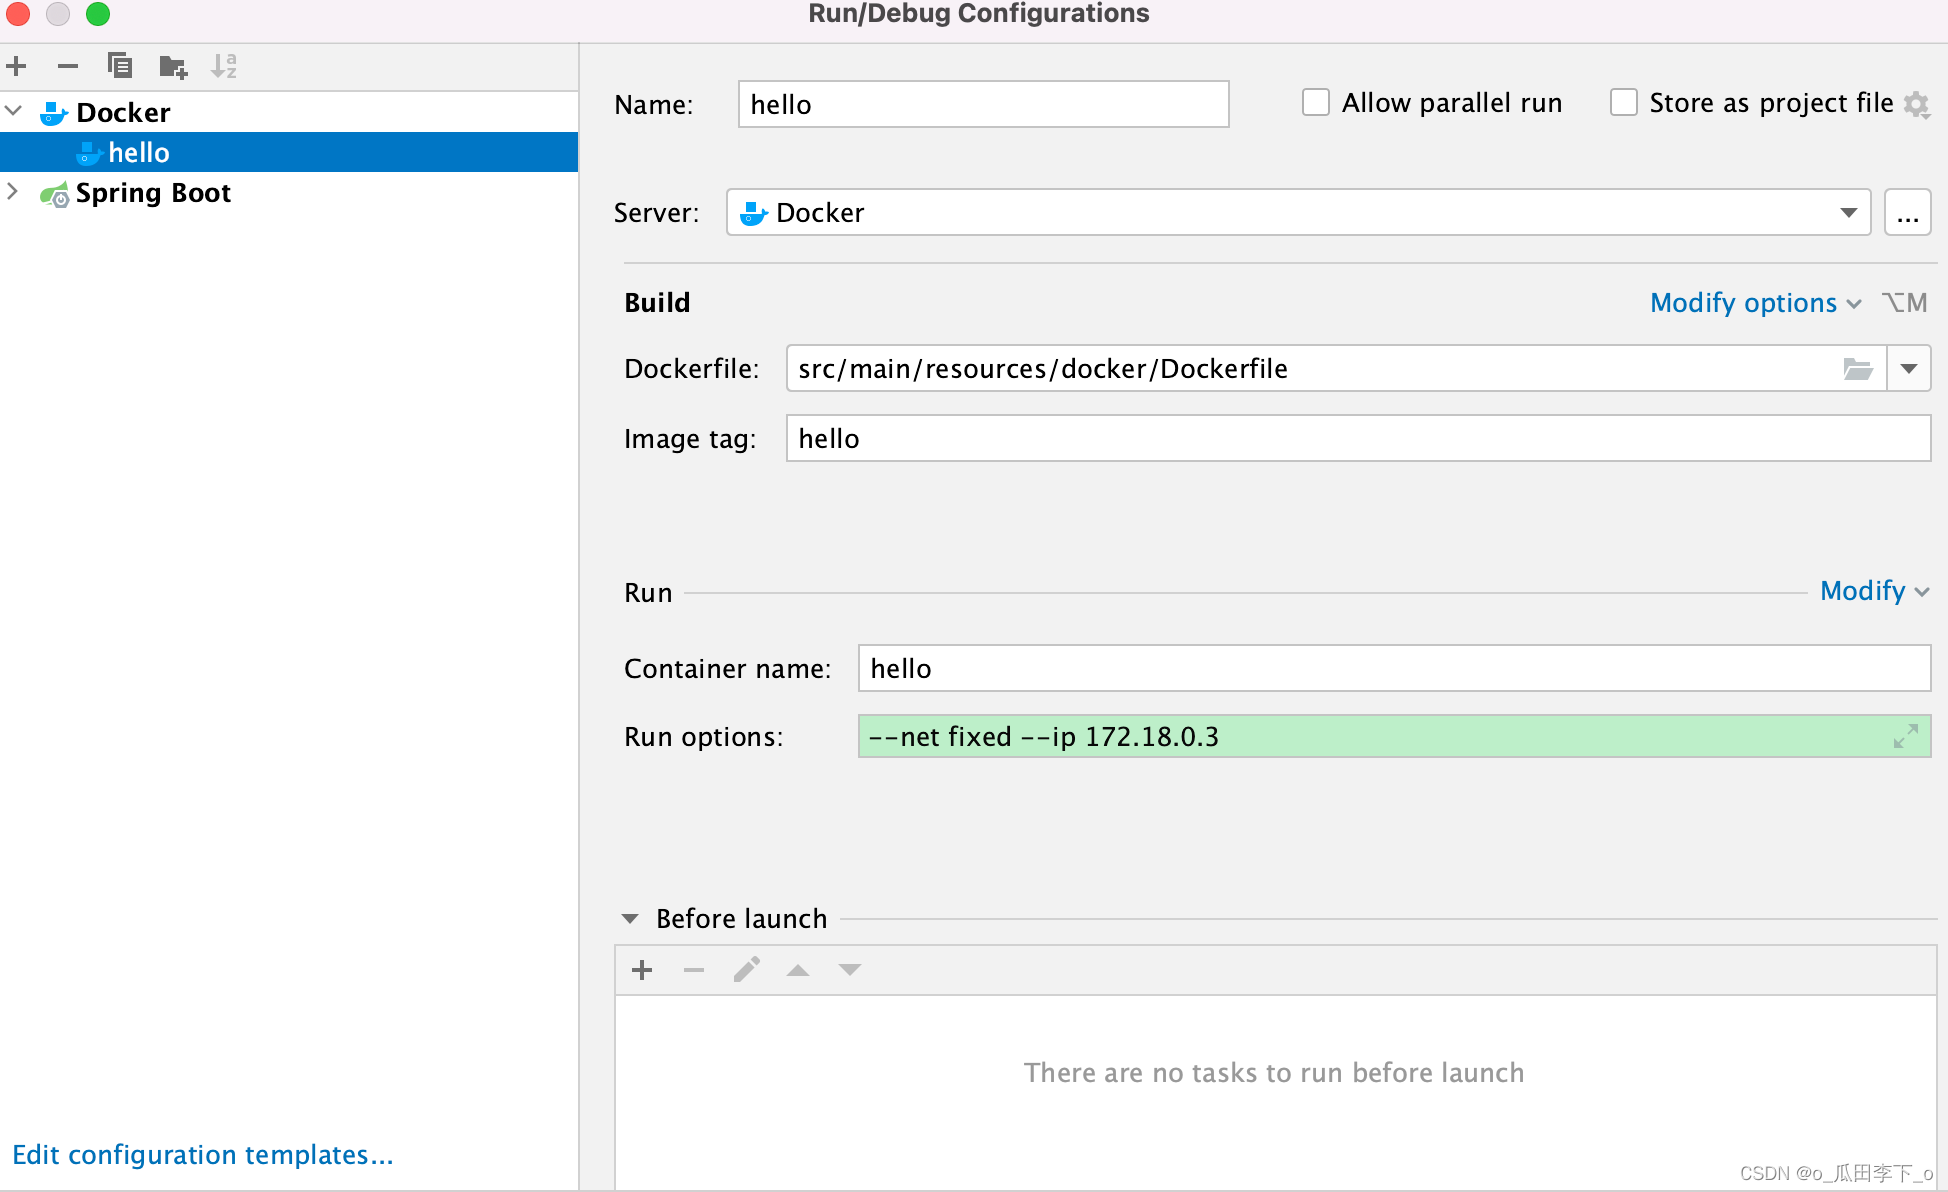The image size is (1948, 1192).
Task: Expand the Spring Boot tree node
Action: click(x=14, y=191)
